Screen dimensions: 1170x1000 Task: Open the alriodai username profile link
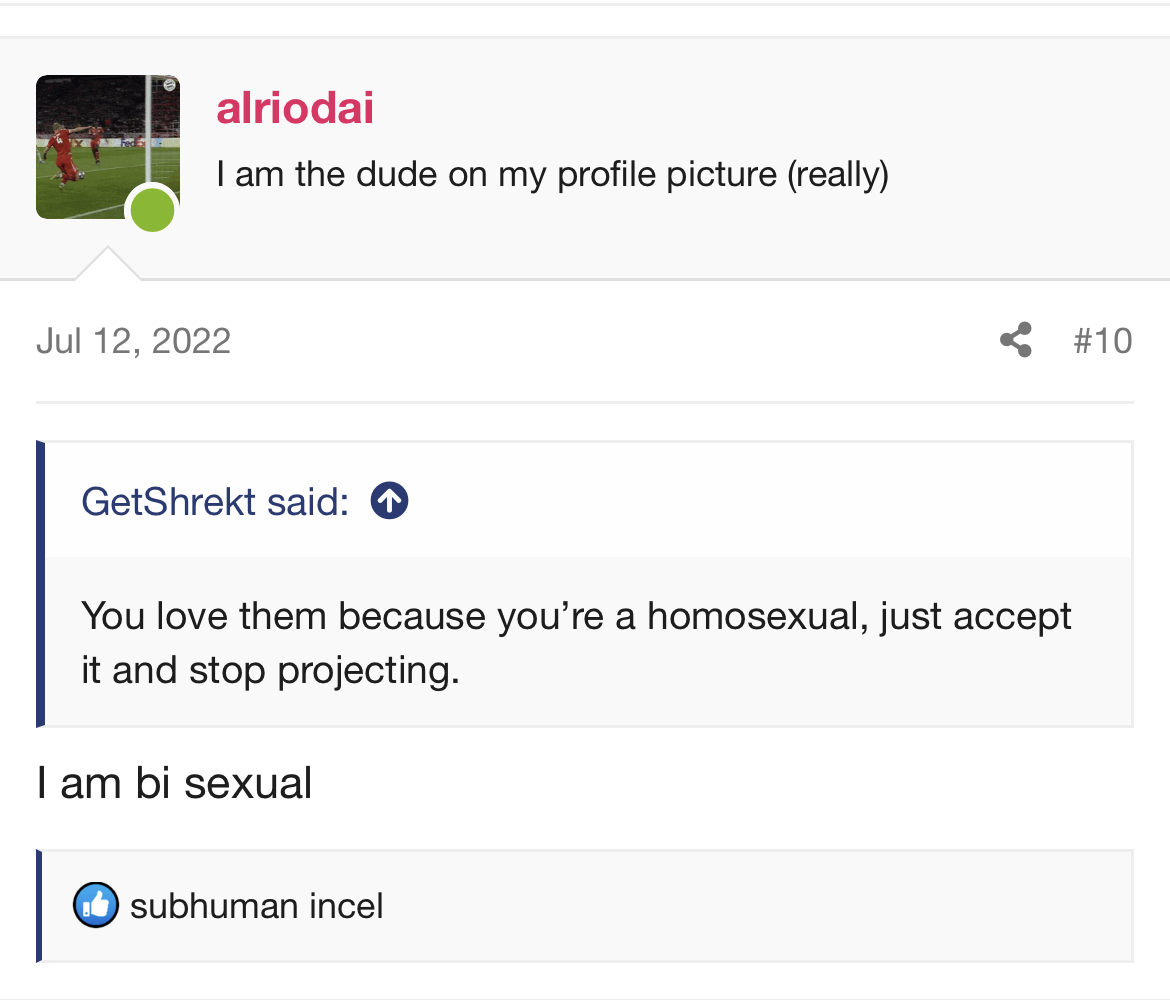pos(295,108)
